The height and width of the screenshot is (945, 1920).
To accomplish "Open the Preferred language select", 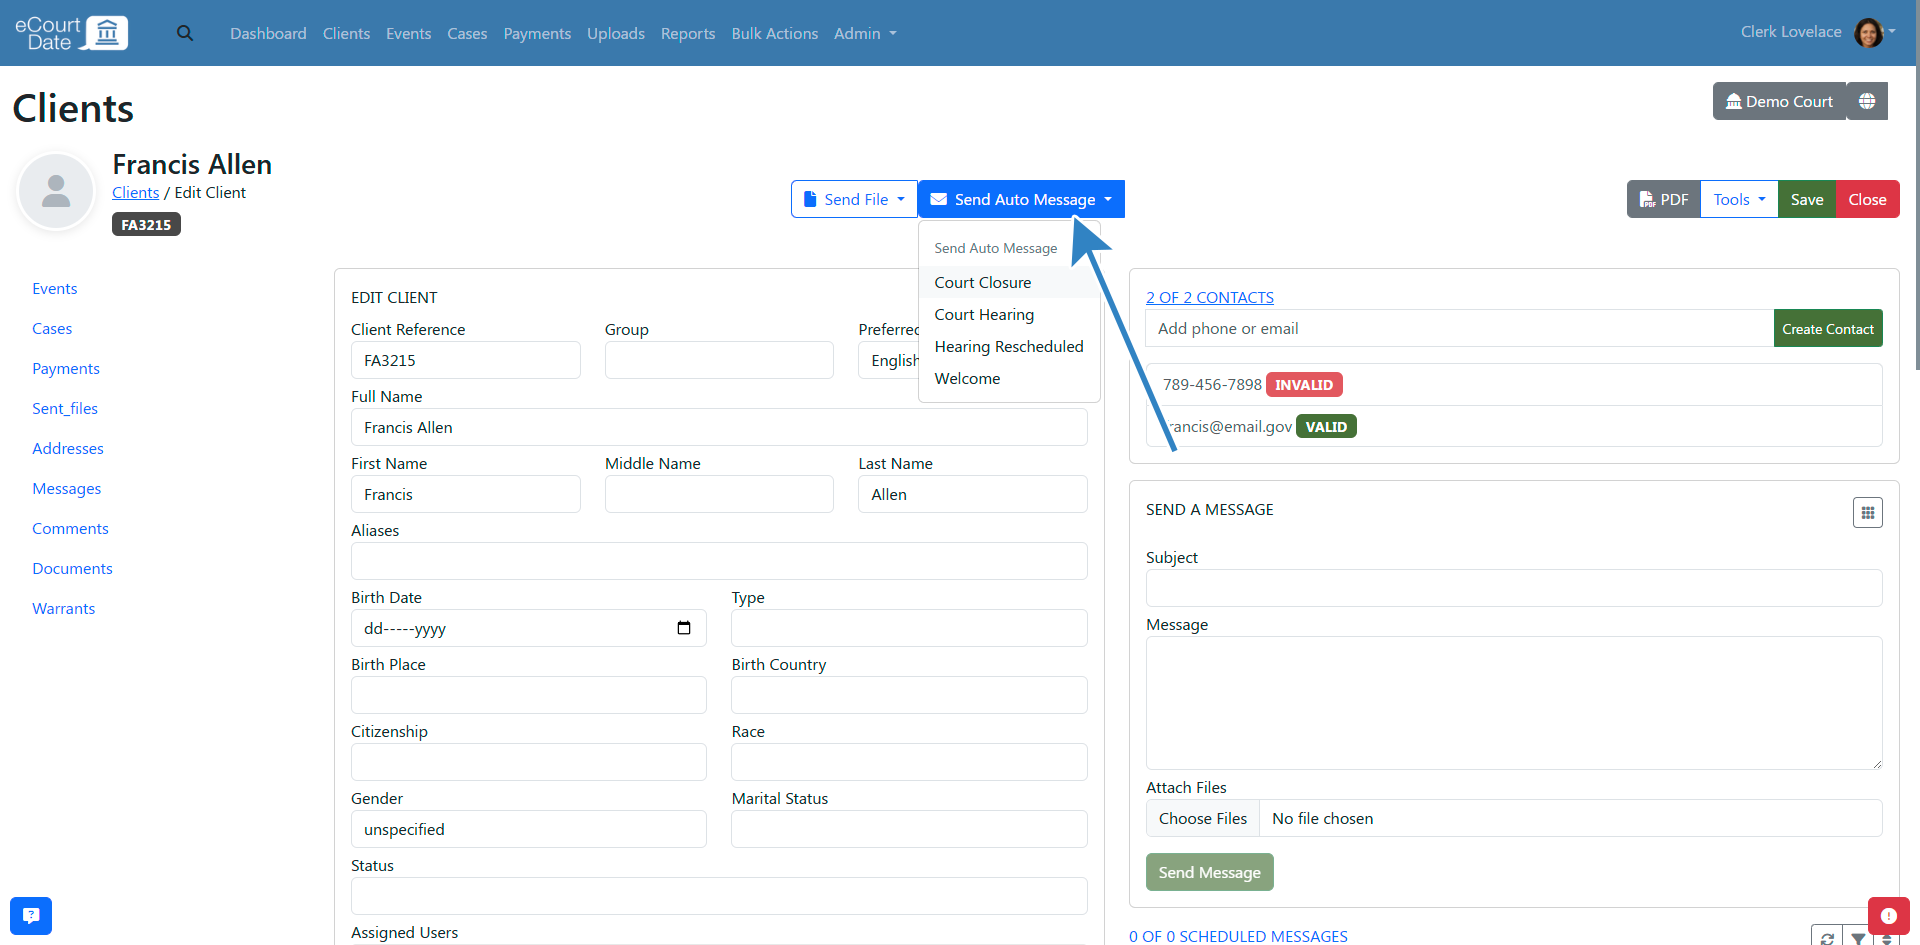I will (x=888, y=360).
